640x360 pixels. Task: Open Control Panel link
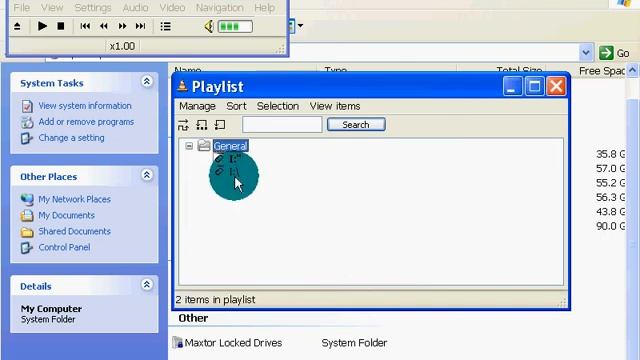coord(64,247)
